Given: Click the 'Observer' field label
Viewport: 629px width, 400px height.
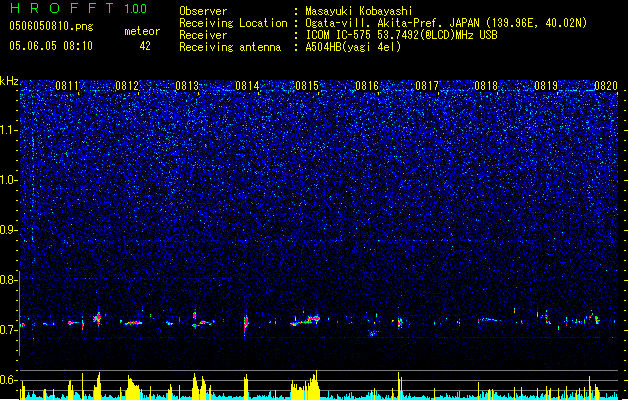Looking at the screenshot, I should pos(203,11).
